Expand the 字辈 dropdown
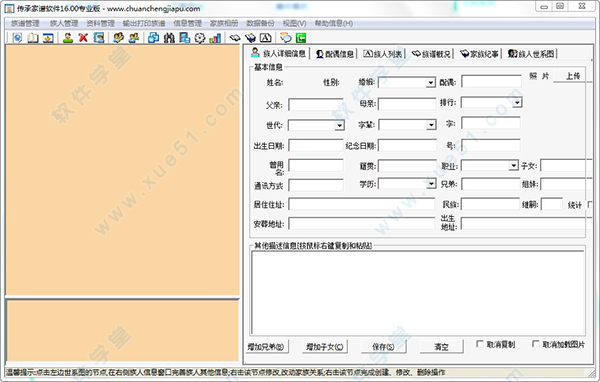Screen dimensions: 600x382 tap(431, 125)
